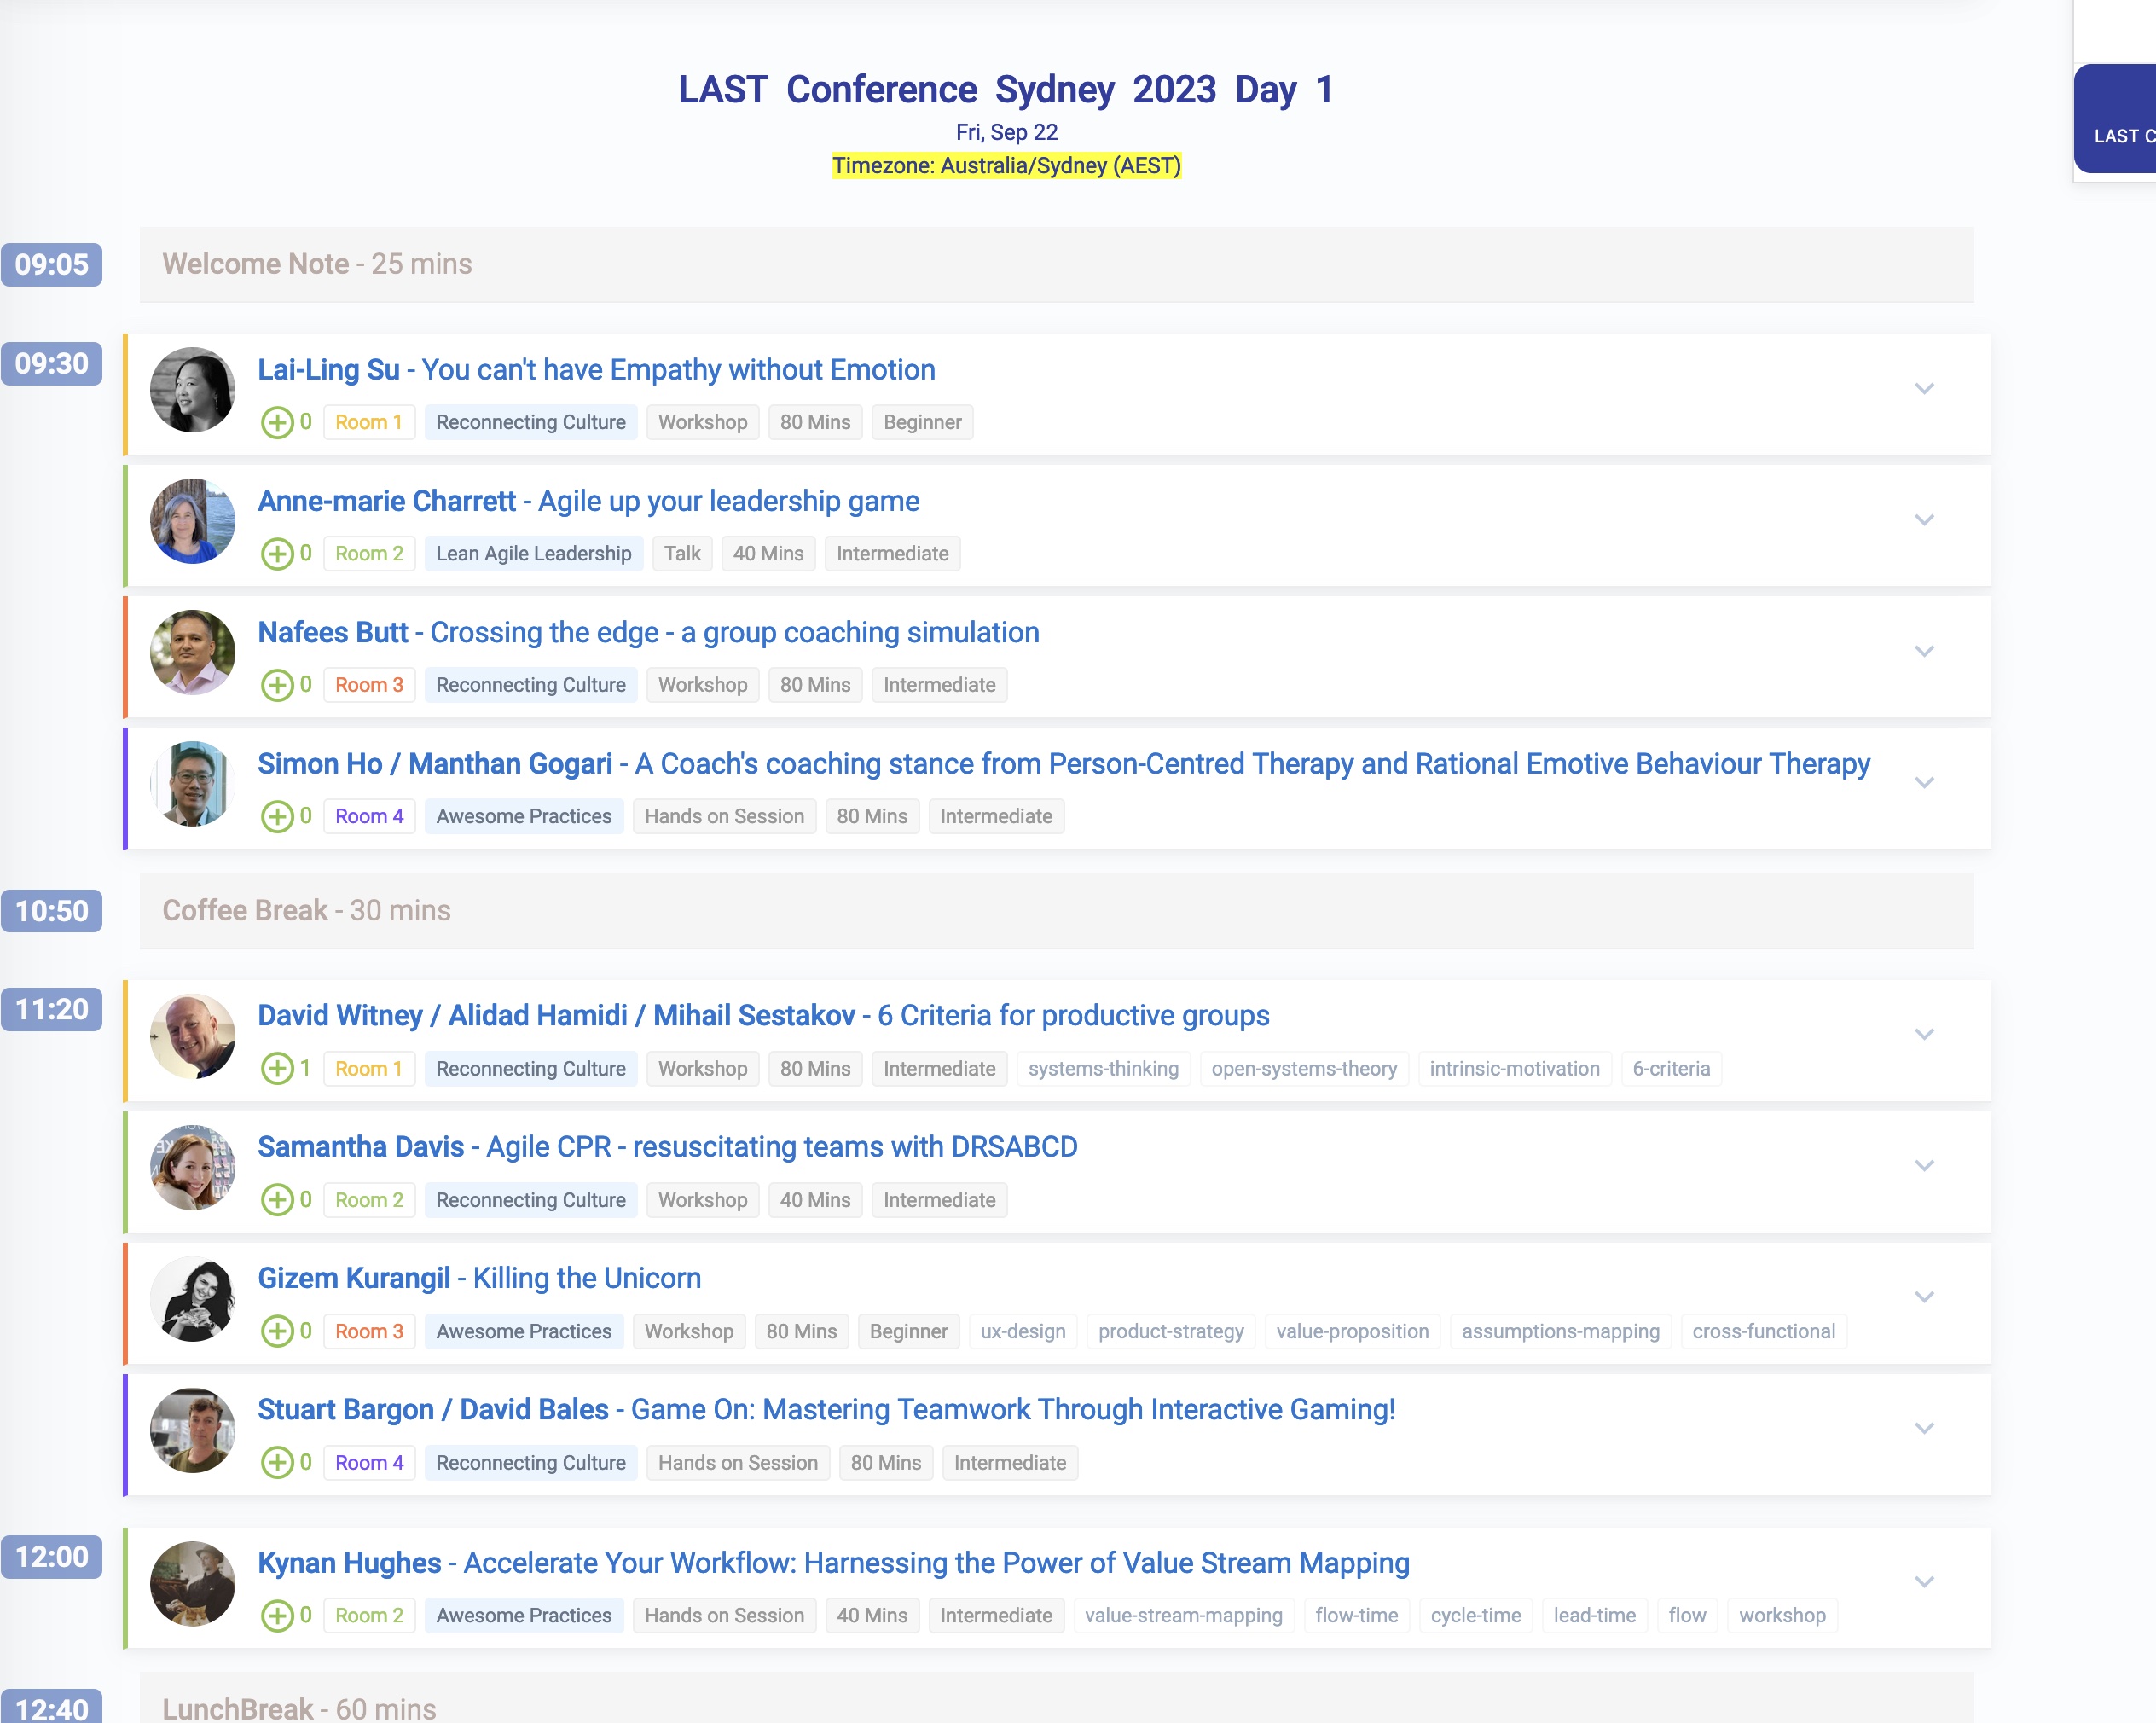Click systems-thinking tag

pos(1103,1068)
